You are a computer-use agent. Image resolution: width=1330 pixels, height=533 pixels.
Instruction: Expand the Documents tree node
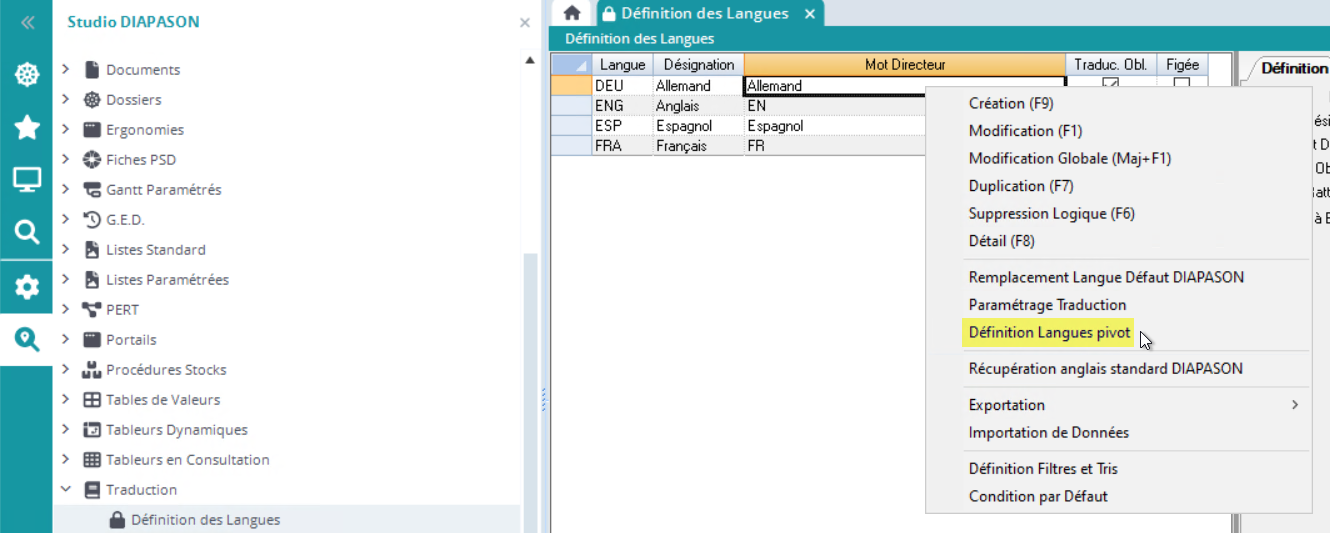[66, 70]
